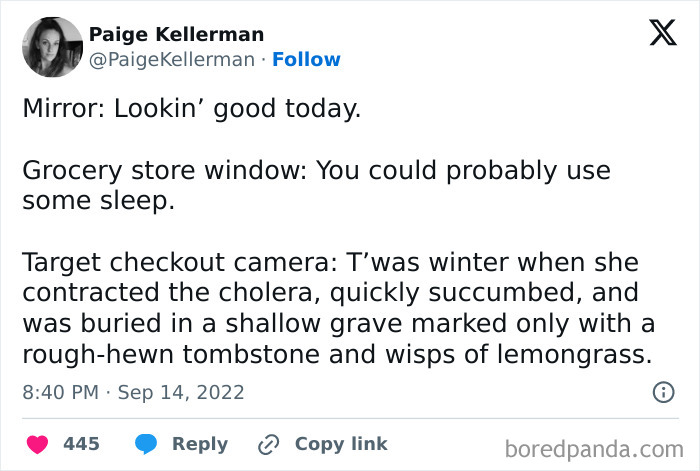Click the Copy link label
Viewport: 700px width, 471px height.
341,444
